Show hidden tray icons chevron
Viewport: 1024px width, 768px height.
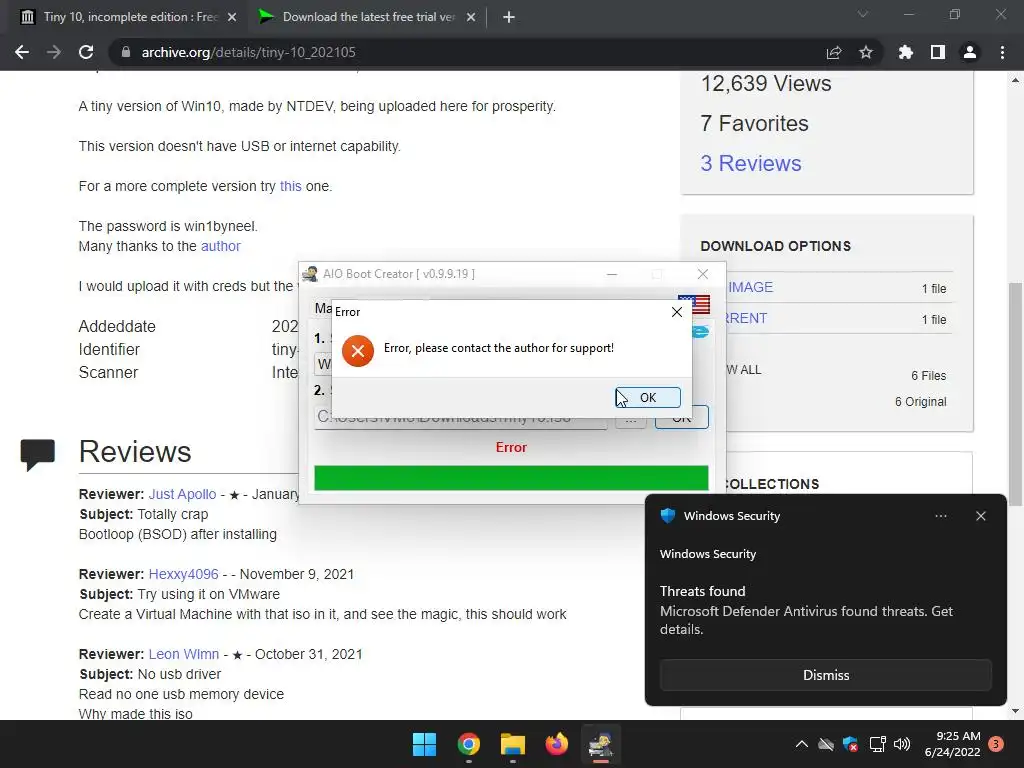[801, 744]
